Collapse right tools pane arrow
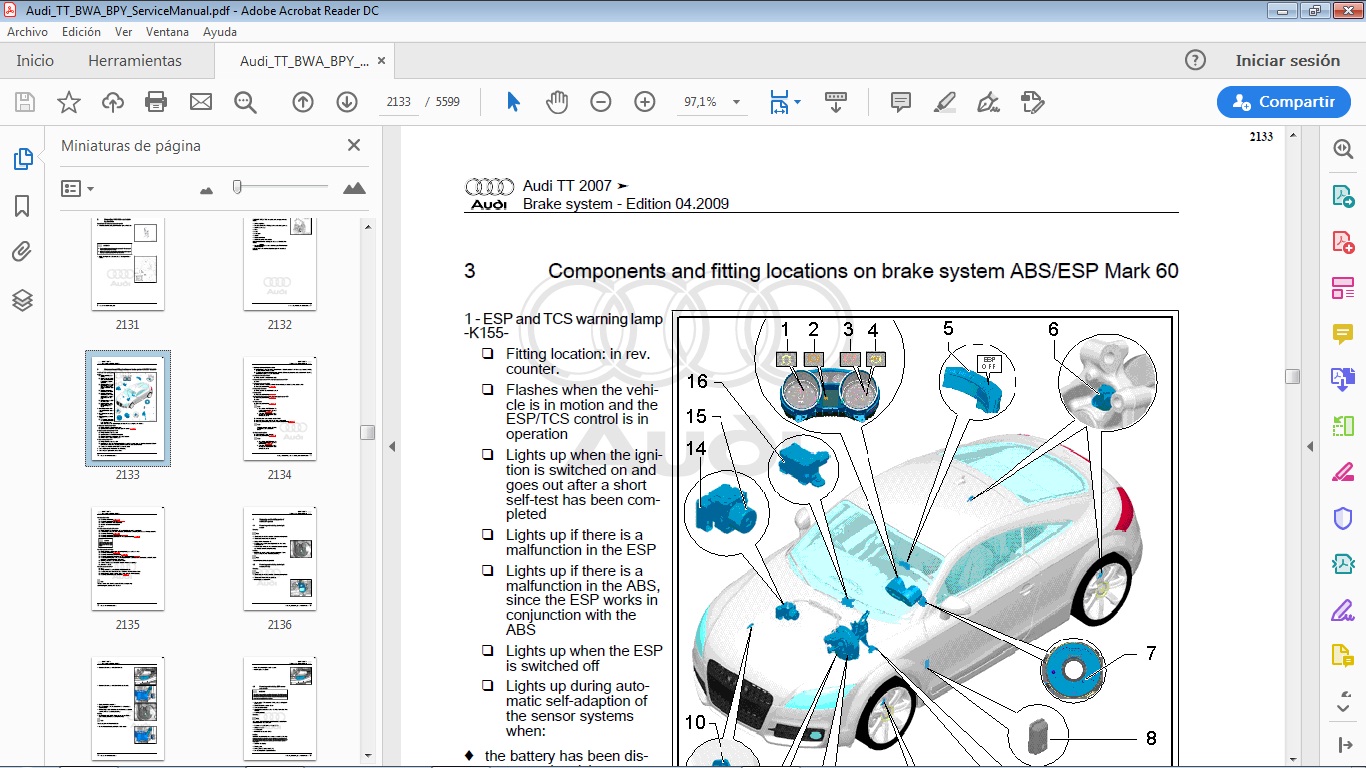This screenshot has height=768, width=1366. 1310,446
